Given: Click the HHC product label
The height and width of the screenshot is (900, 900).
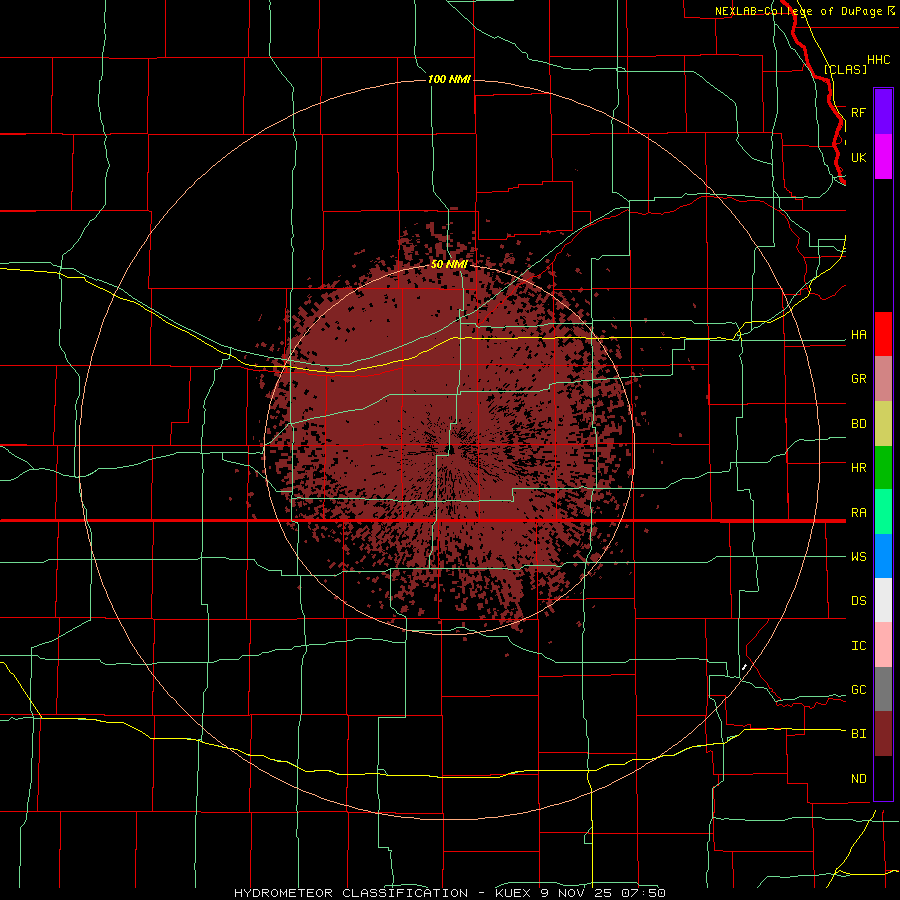Looking at the screenshot, I should [878, 60].
